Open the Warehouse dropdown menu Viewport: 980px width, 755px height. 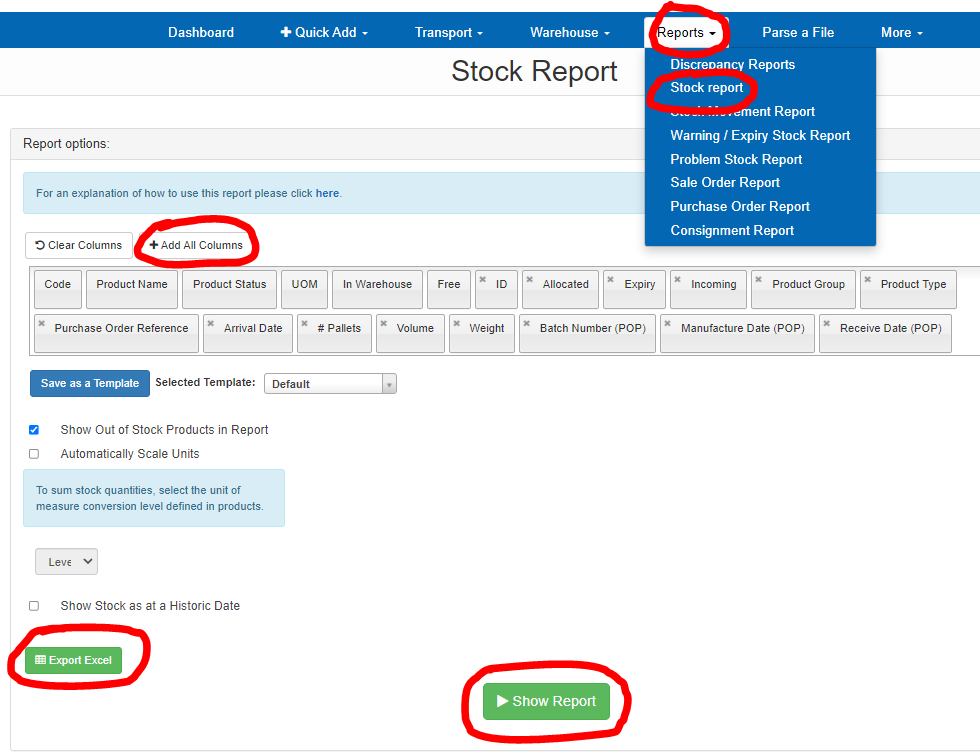[x=569, y=33]
